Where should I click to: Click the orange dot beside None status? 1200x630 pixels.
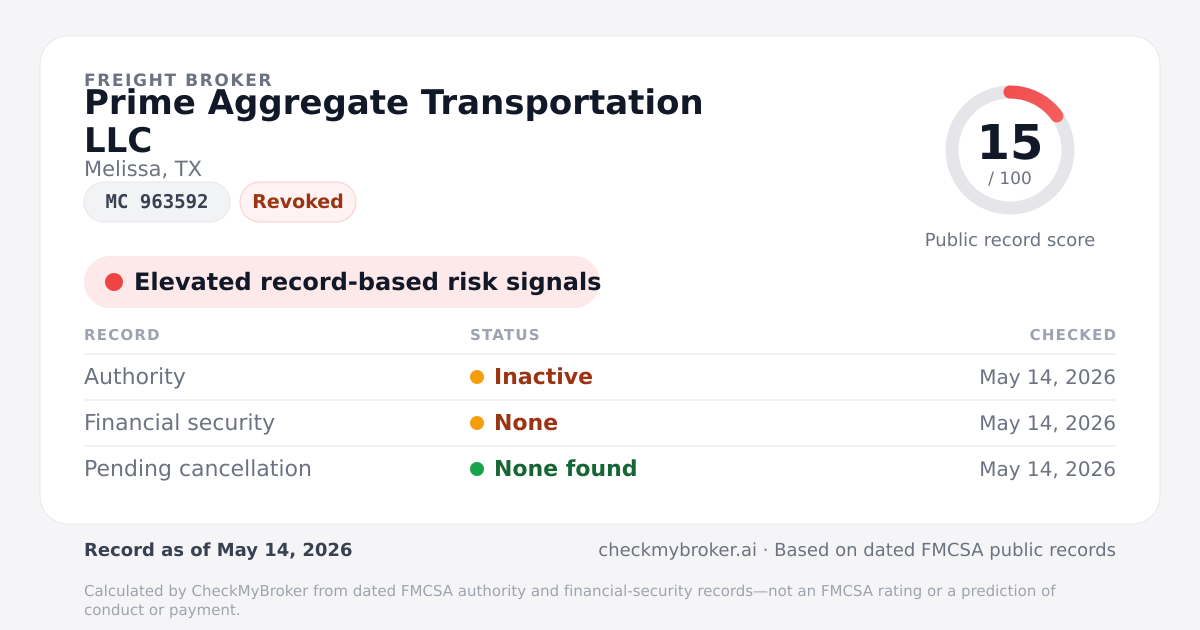coord(477,423)
